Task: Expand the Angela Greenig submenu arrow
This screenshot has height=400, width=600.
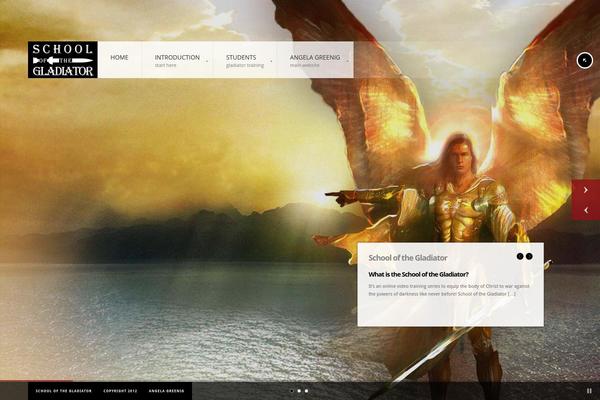Action: click(347, 61)
